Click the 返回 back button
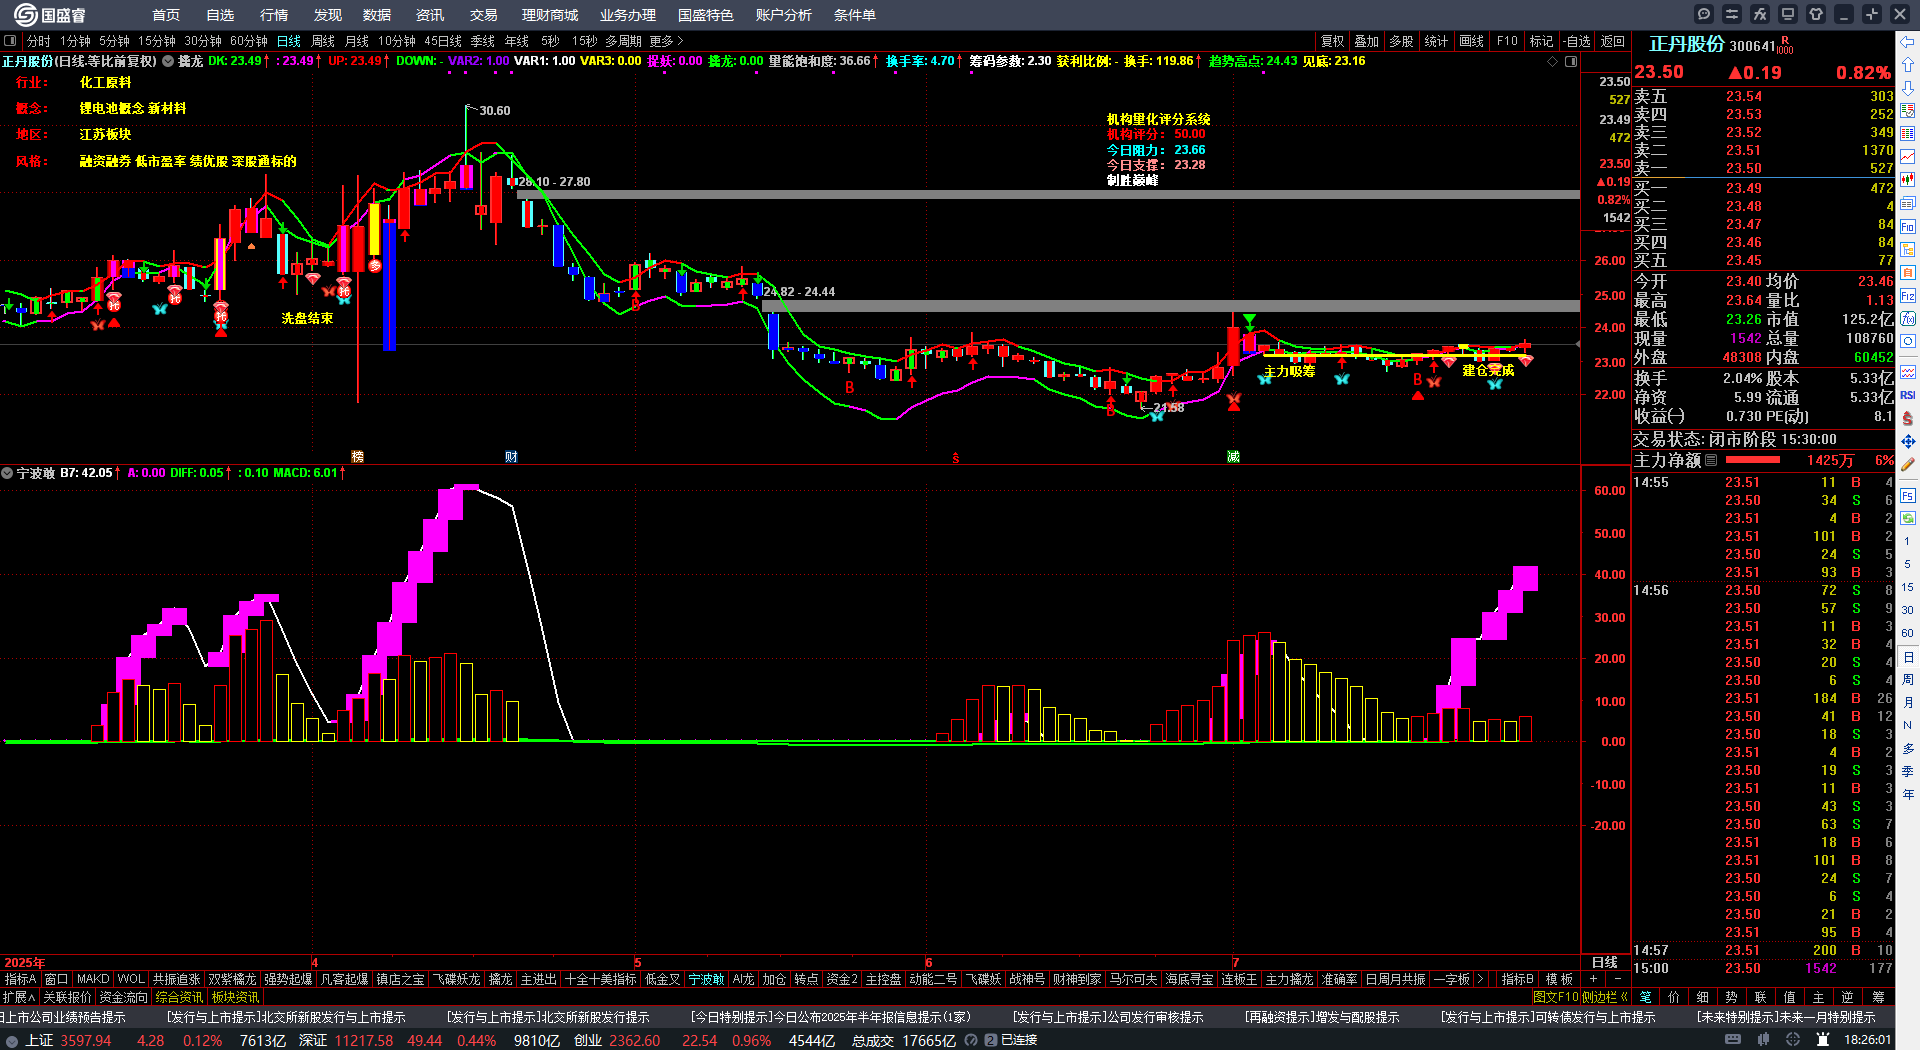The height and width of the screenshot is (1050, 1920). coord(1613,41)
